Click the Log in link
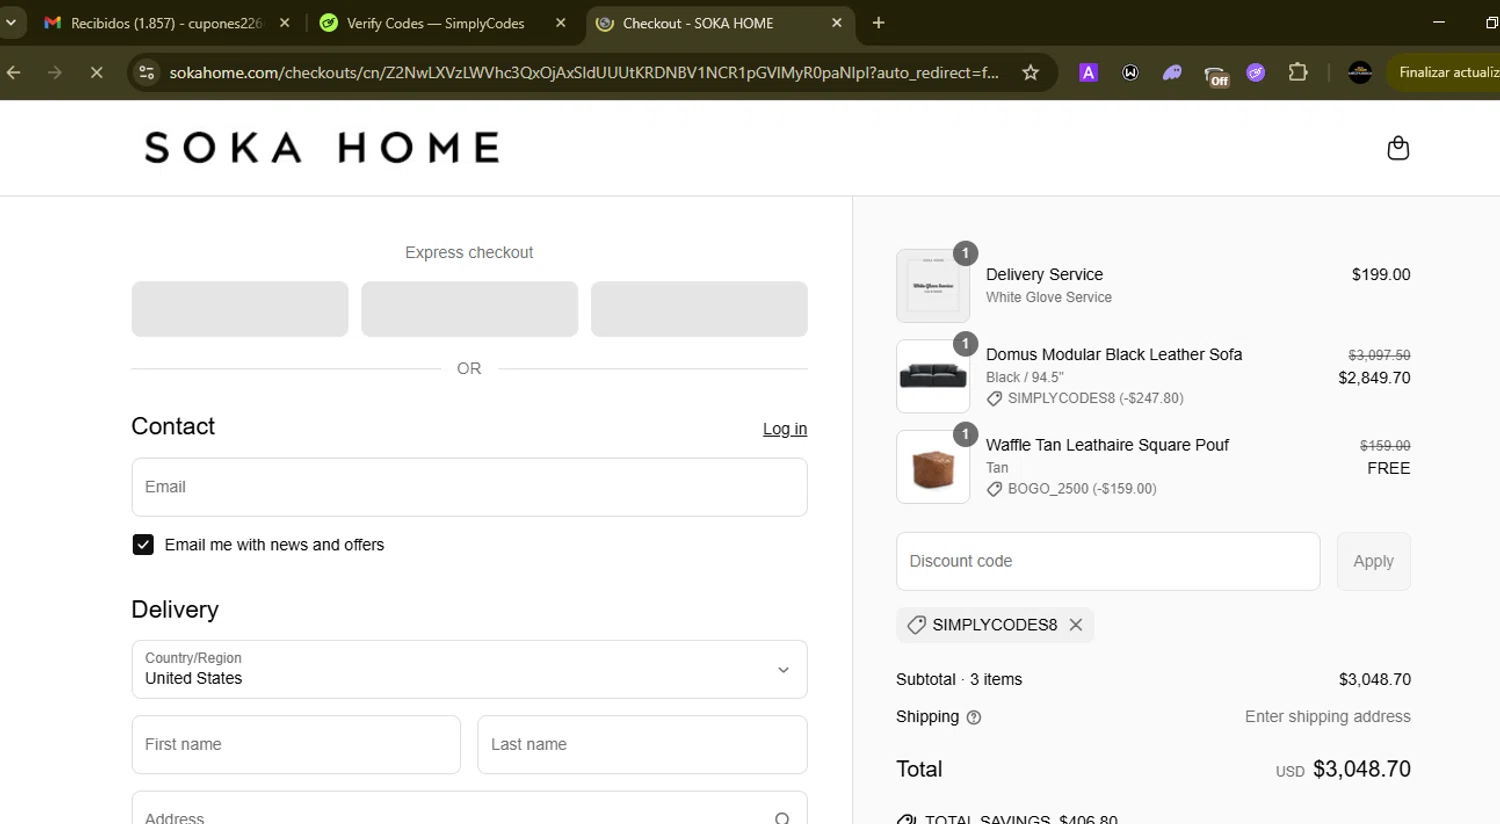Image resolution: width=1500 pixels, height=824 pixels. 785,429
